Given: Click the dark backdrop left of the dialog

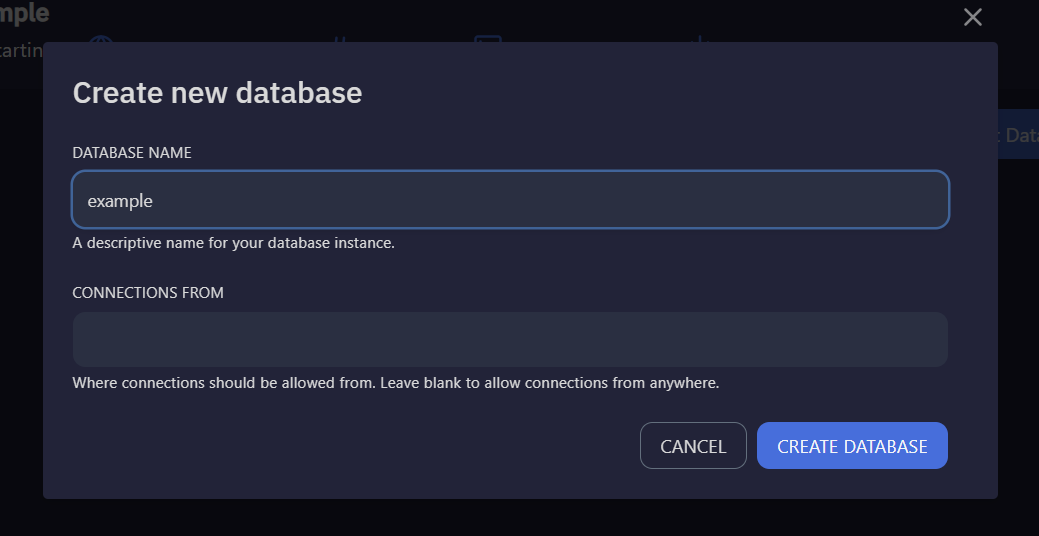Looking at the screenshot, I should tap(20, 300).
